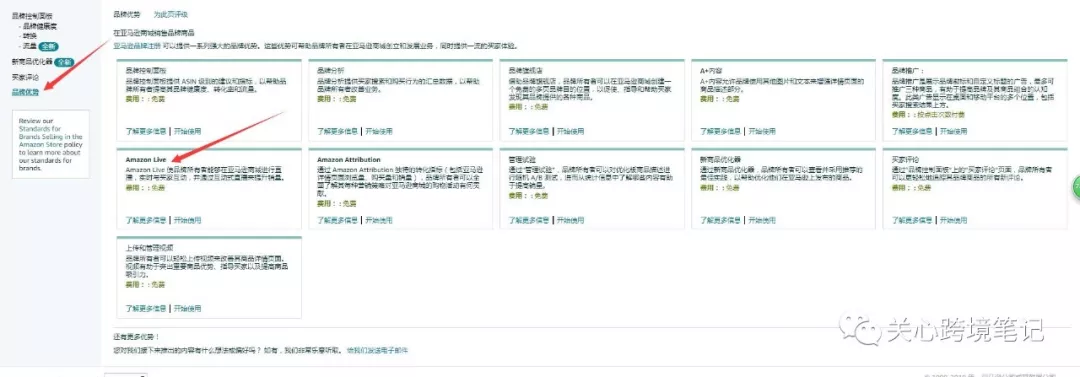
Task: Click 开始使用 in 品牌控制面板 card
Action: click(187, 131)
